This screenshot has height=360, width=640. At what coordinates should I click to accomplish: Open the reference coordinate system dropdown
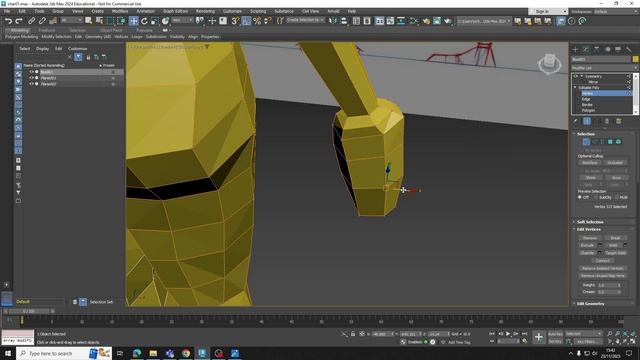click(x=182, y=20)
